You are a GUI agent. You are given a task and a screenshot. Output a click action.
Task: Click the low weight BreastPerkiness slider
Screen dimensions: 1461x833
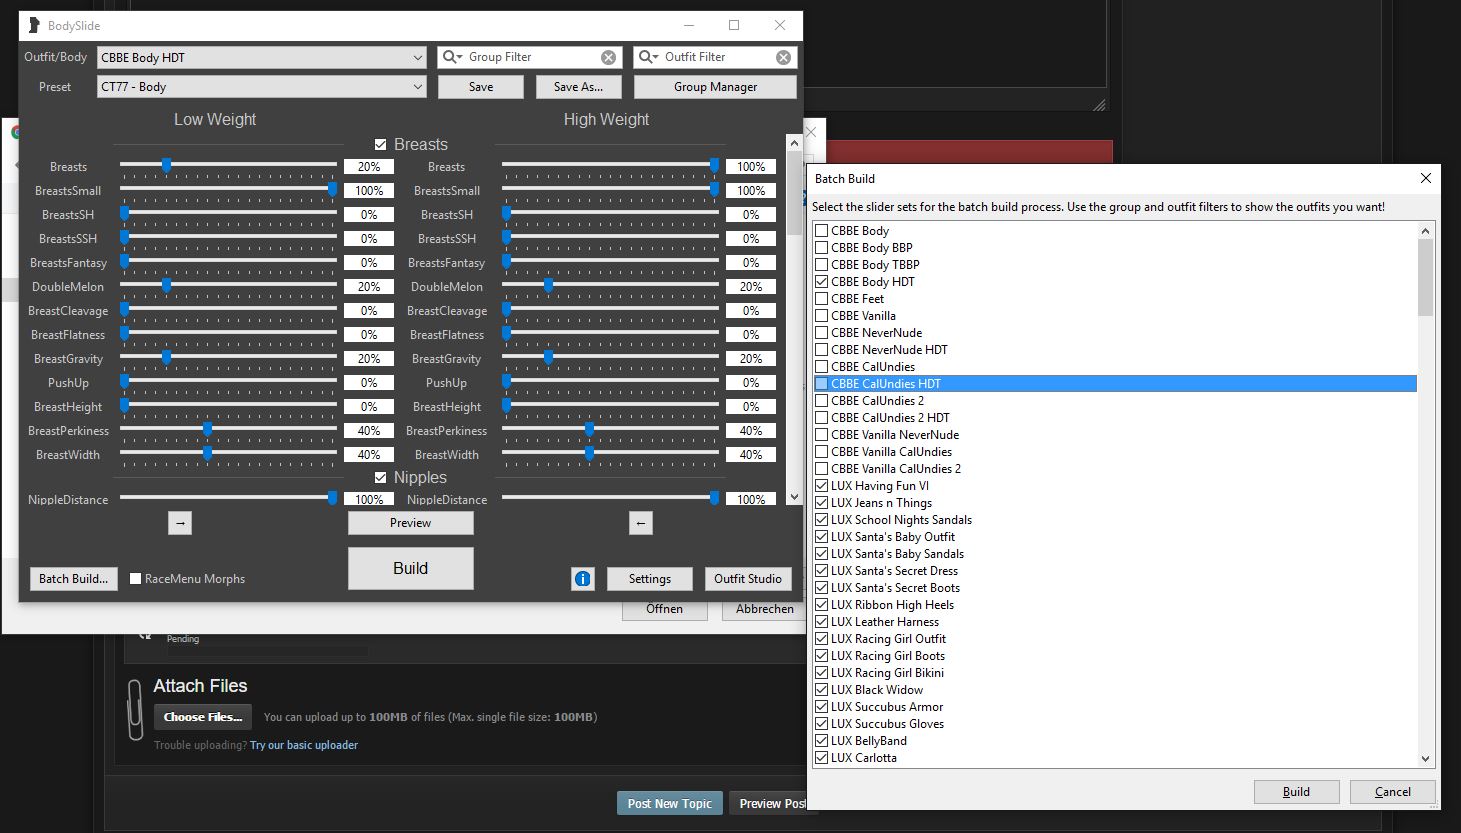(228, 431)
